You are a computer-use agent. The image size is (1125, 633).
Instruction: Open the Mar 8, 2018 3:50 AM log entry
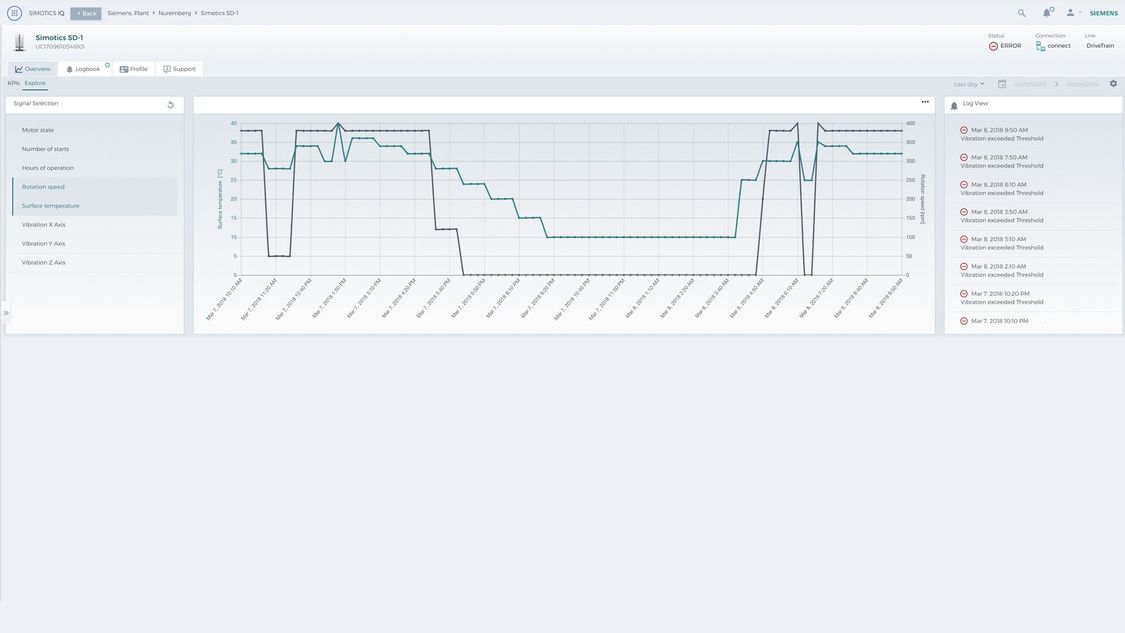(x=1033, y=216)
